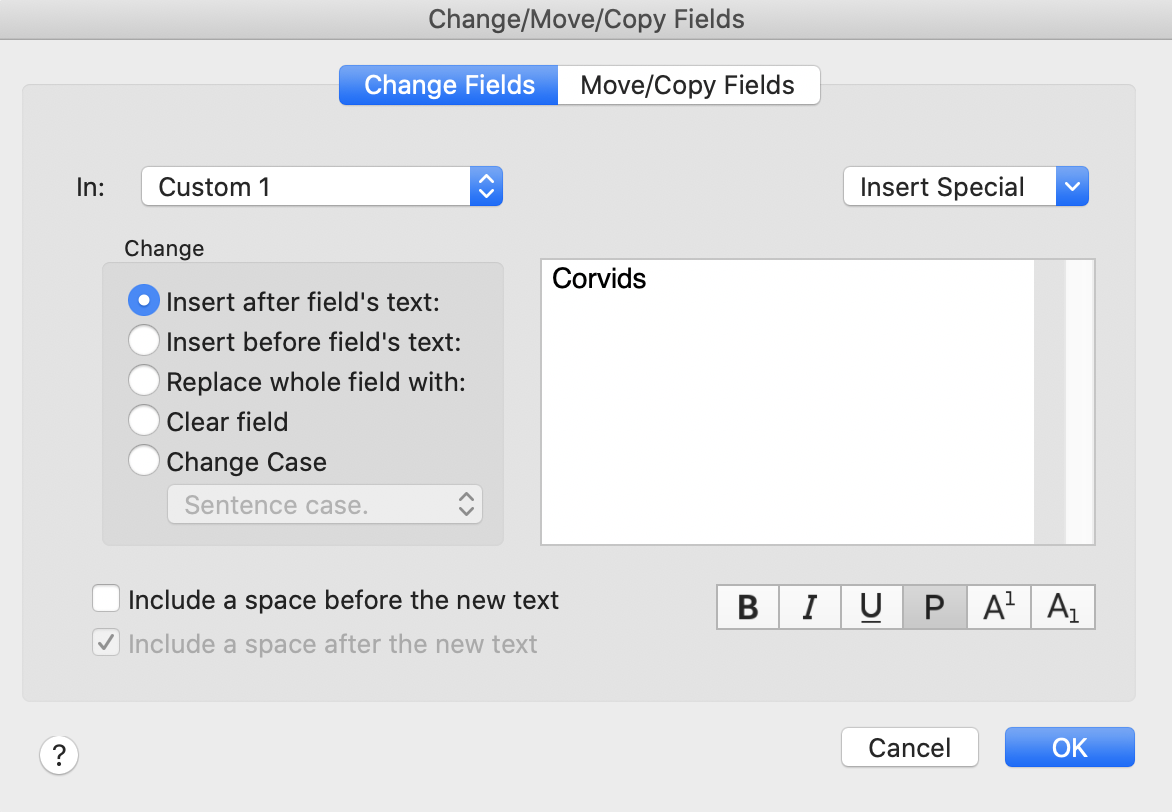Image resolution: width=1172 pixels, height=812 pixels.
Task: Toggle underline formatting icon
Action: pos(871,607)
